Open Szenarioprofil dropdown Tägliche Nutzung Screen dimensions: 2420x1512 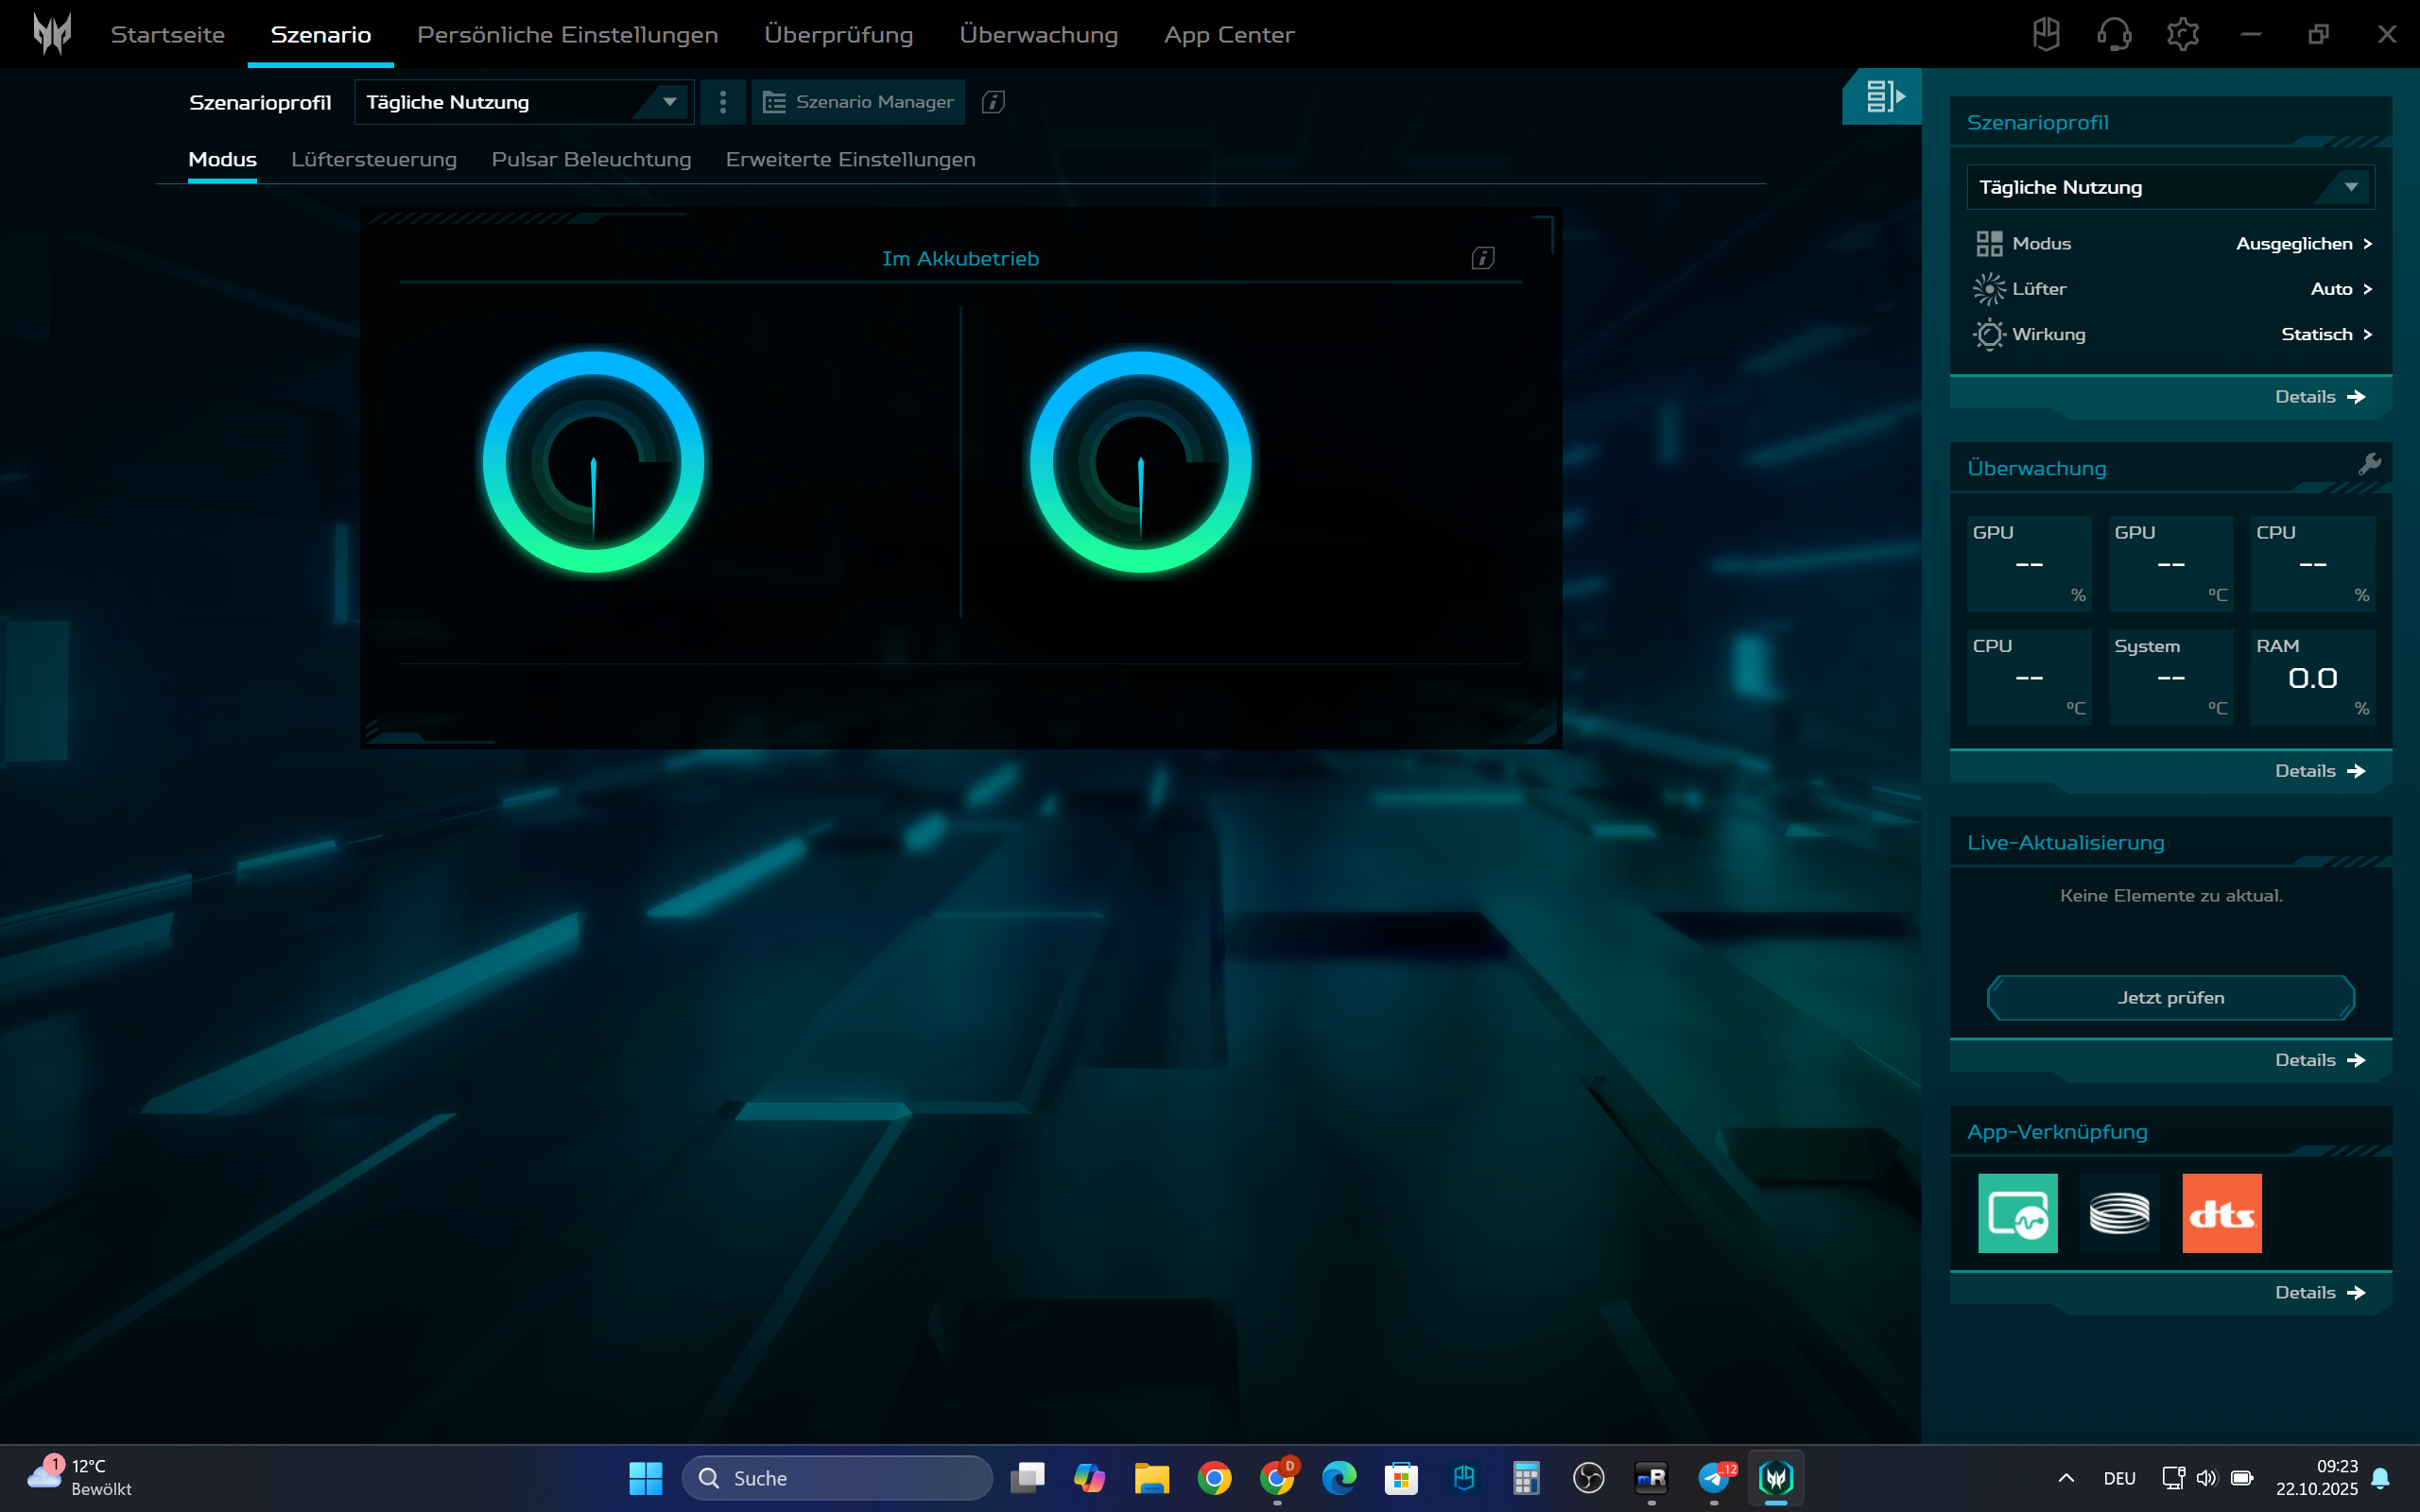click(523, 102)
